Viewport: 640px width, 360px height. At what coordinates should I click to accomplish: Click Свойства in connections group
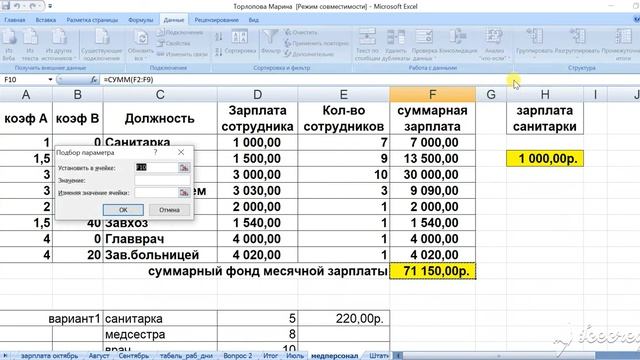tap(174, 43)
